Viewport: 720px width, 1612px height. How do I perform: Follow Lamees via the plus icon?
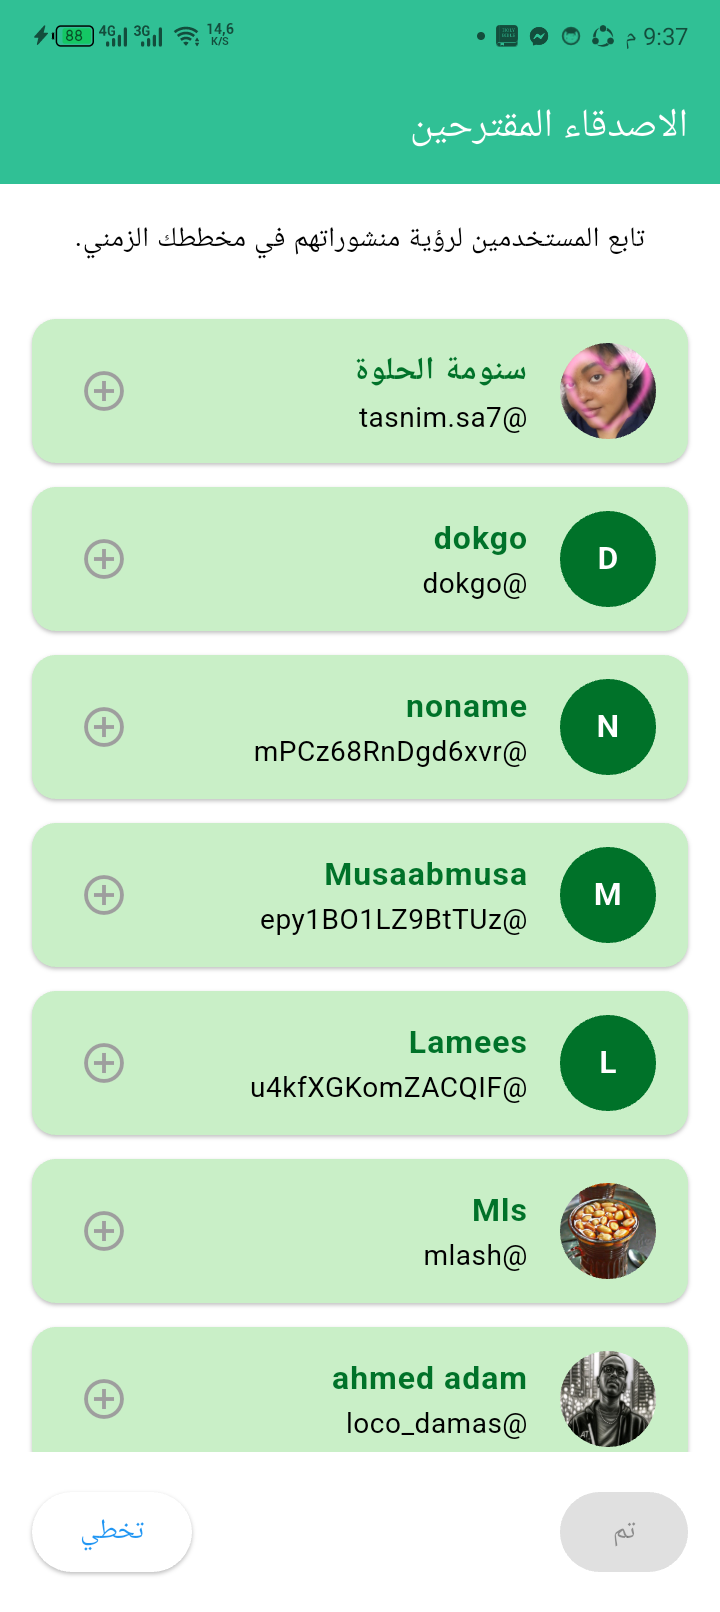[x=104, y=1063]
